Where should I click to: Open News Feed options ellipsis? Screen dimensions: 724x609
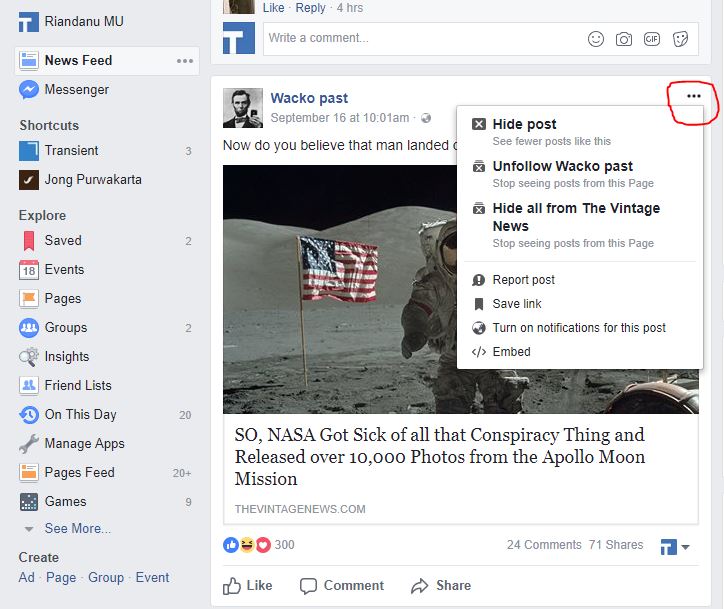click(x=185, y=60)
